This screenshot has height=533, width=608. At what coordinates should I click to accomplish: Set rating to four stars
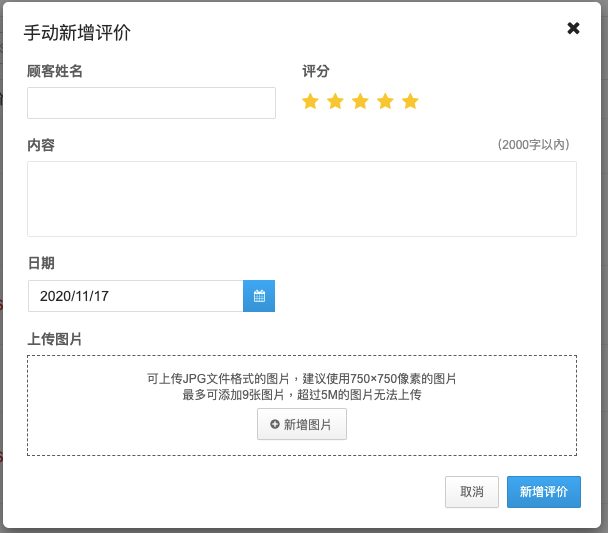coord(385,102)
